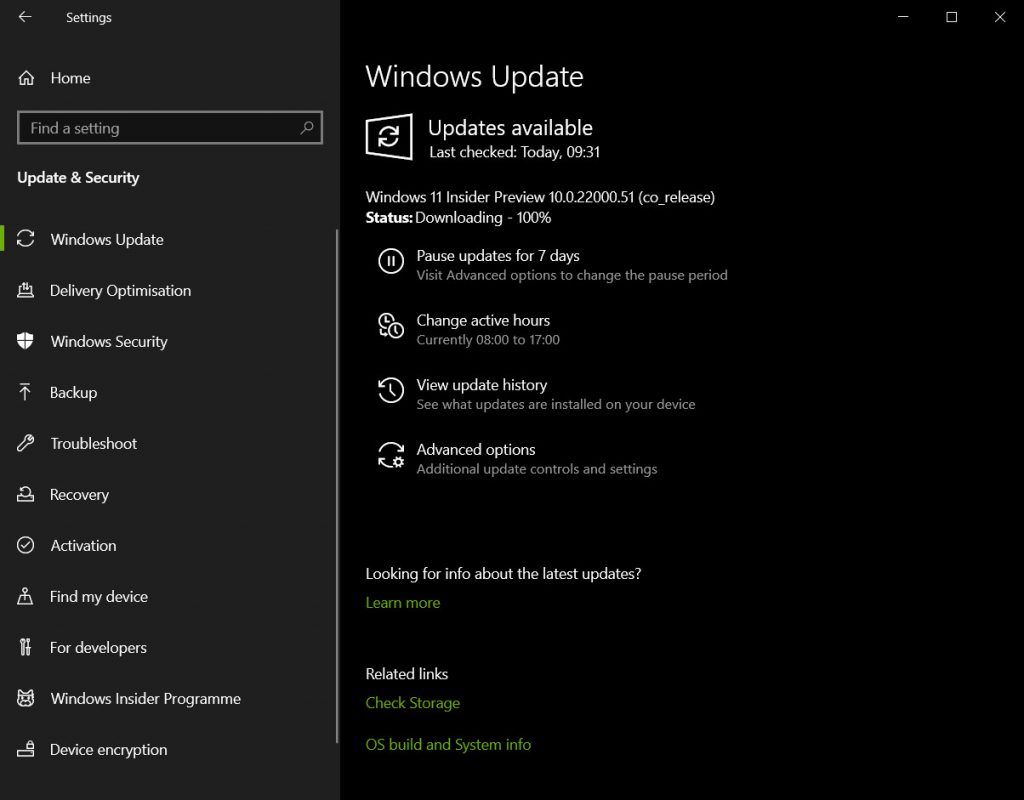Click the Last checked: Today, 09:31 text

pyautogui.click(x=514, y=152)
